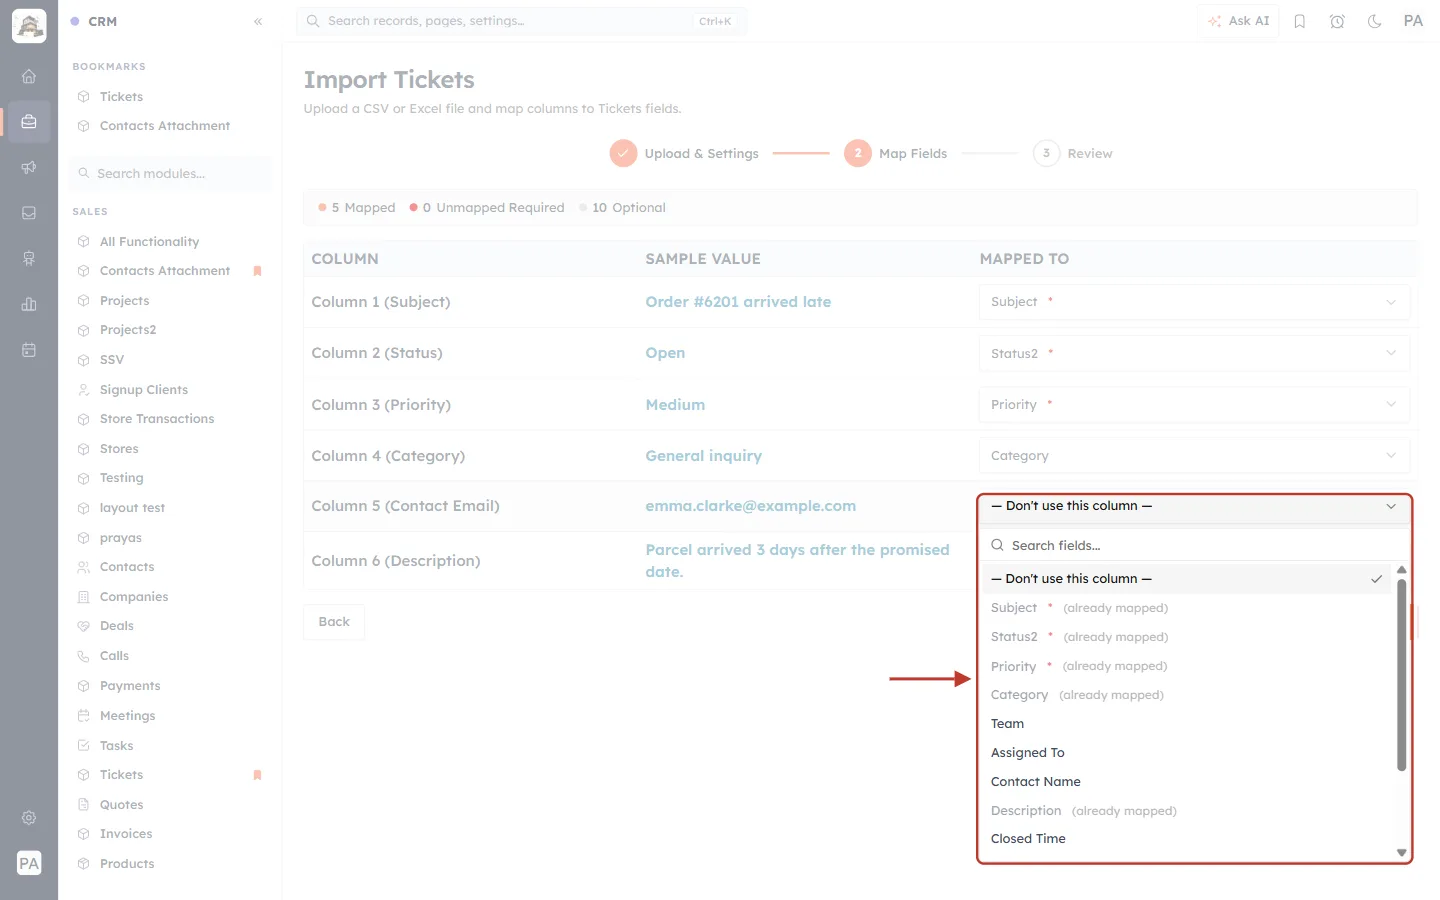
Task: Collapse the sidebar with the double chevron
Action: point(258,21)
